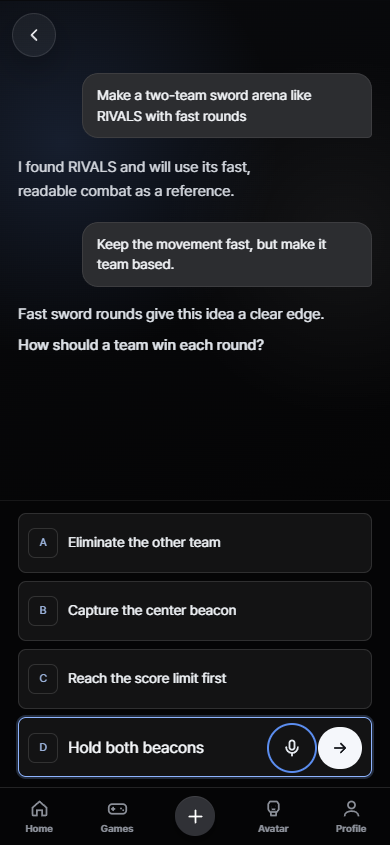
Task: Tap the Games label in the navigation bar
Action: click(x=117, y=828)
